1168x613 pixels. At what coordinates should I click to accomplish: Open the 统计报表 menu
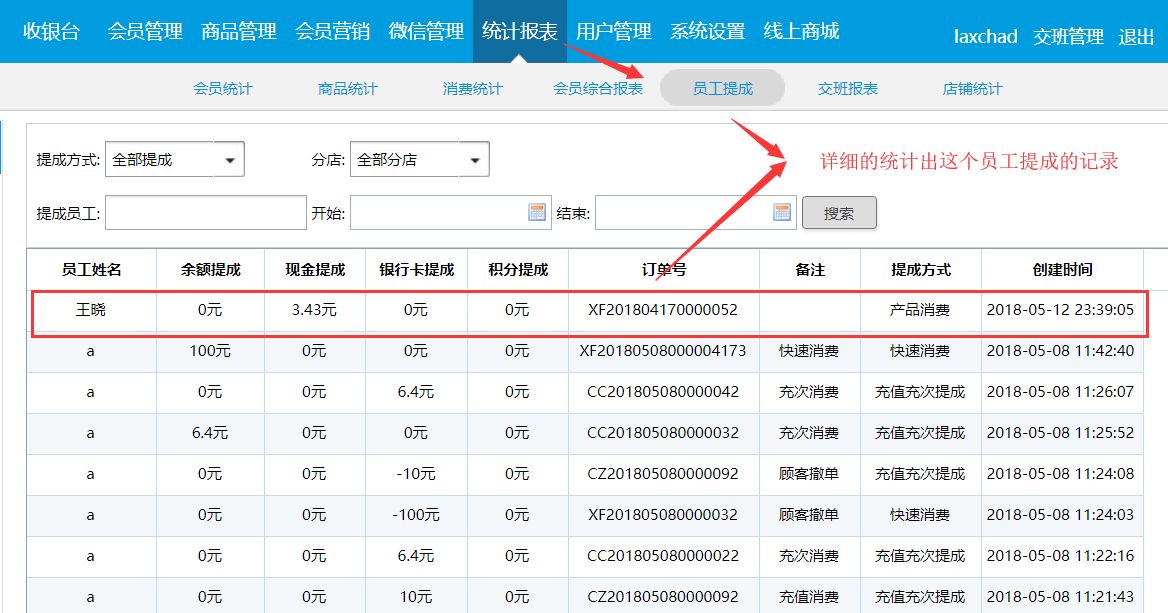pyautogui.click(x=519, y=32)
